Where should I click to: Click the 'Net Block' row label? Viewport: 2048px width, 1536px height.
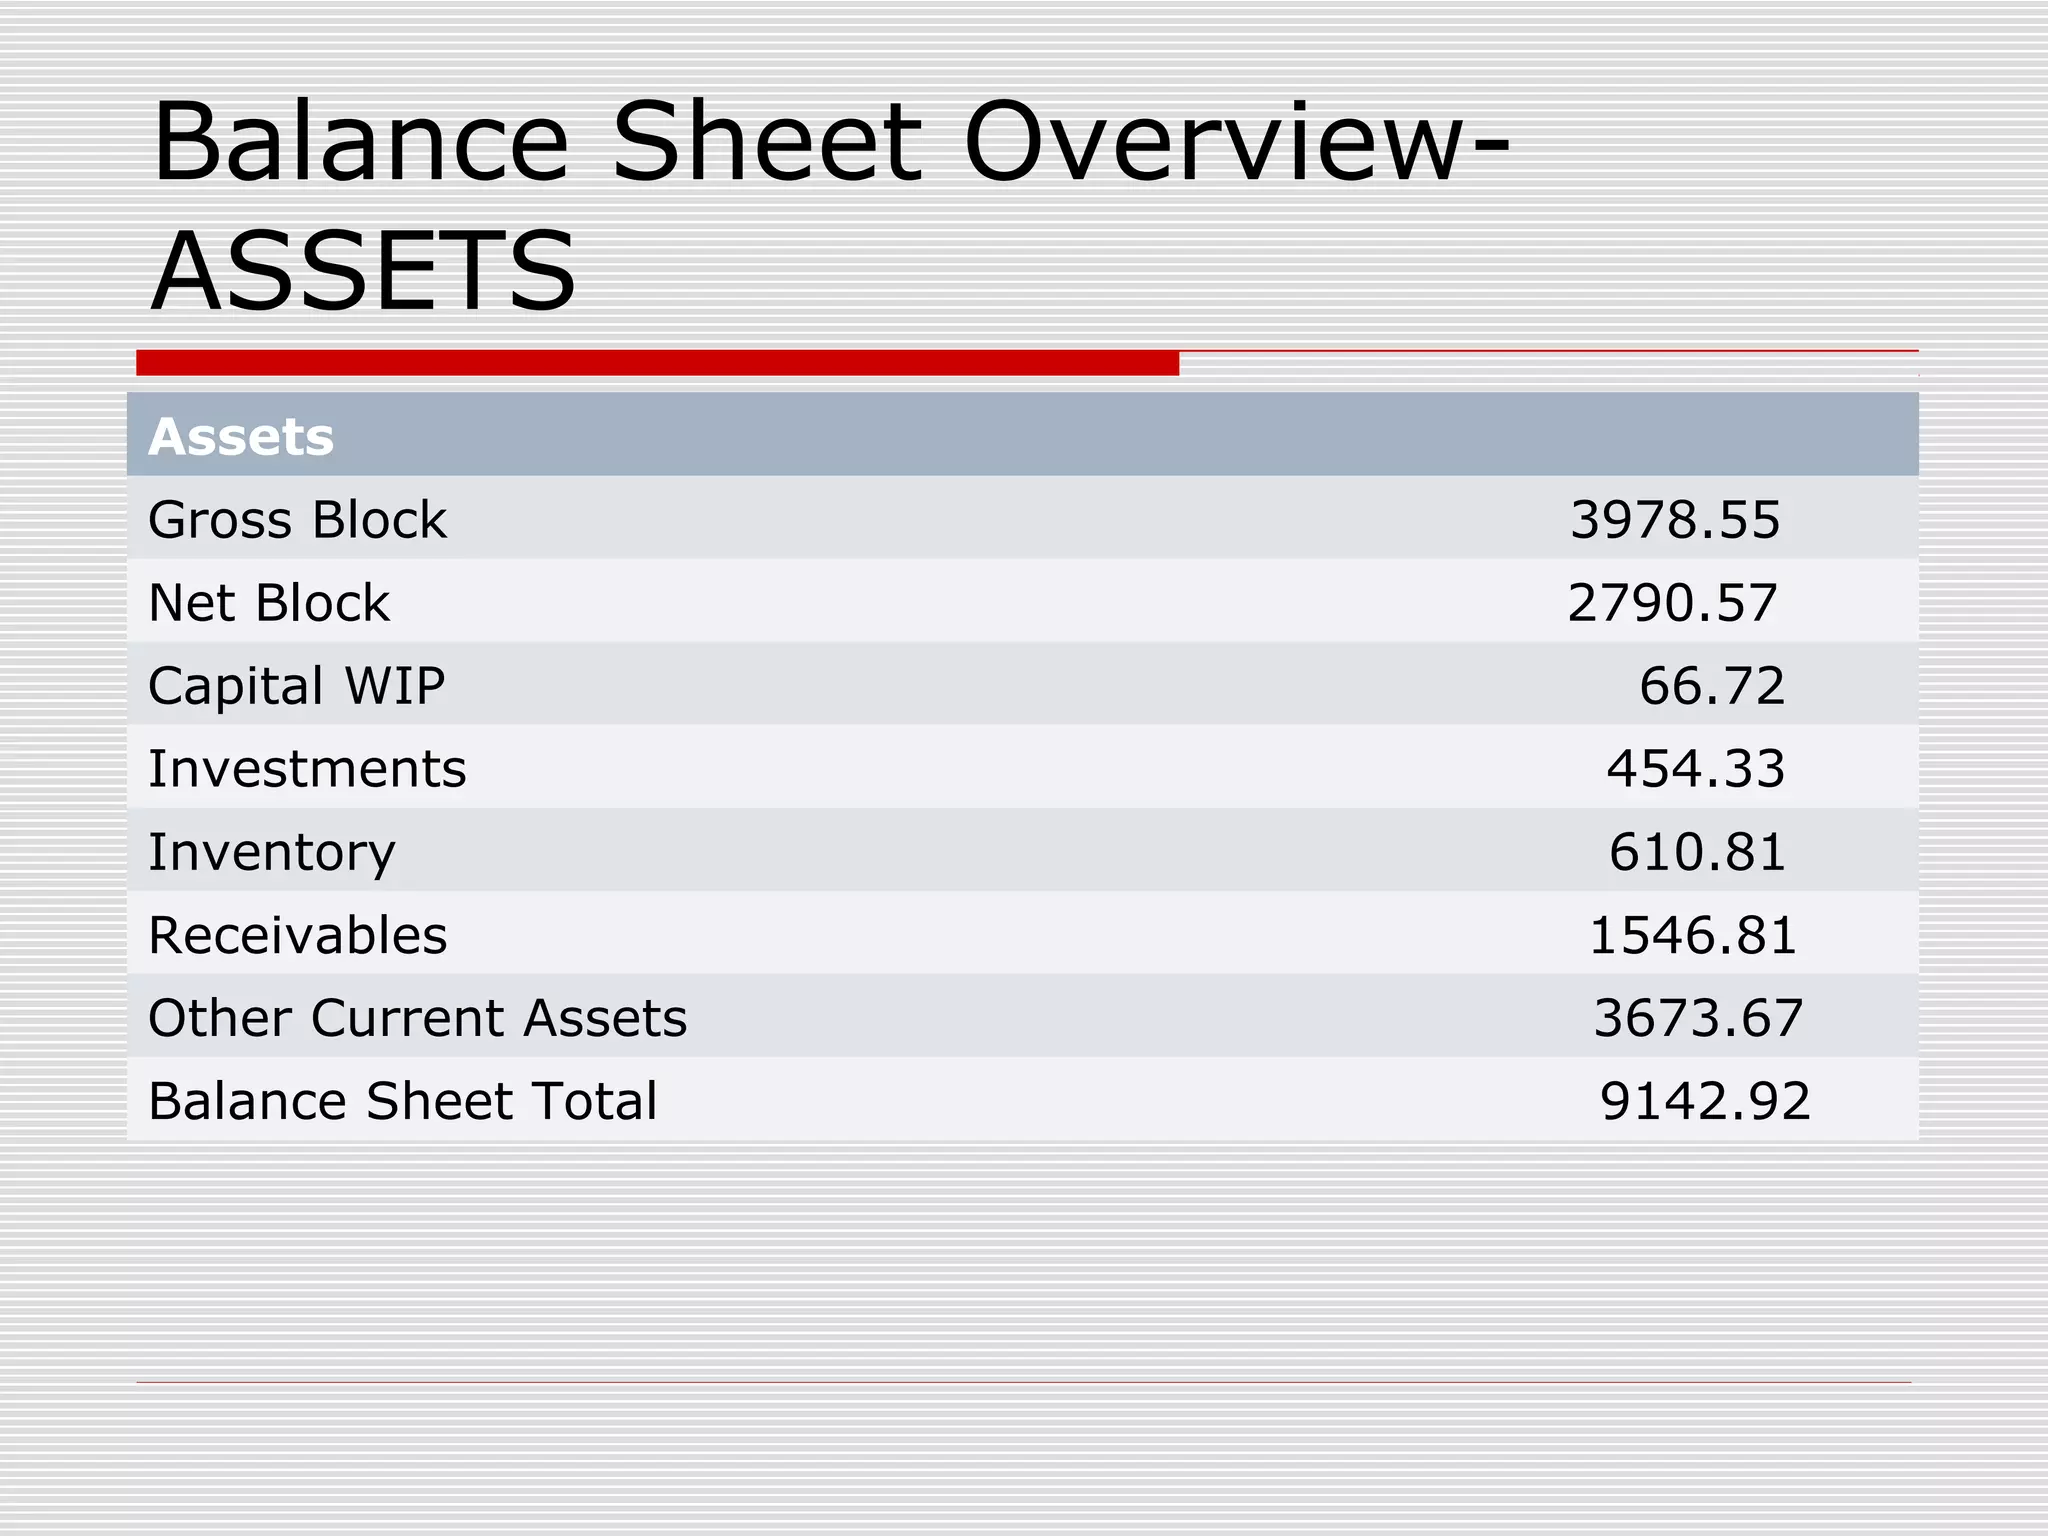(268, 603)
